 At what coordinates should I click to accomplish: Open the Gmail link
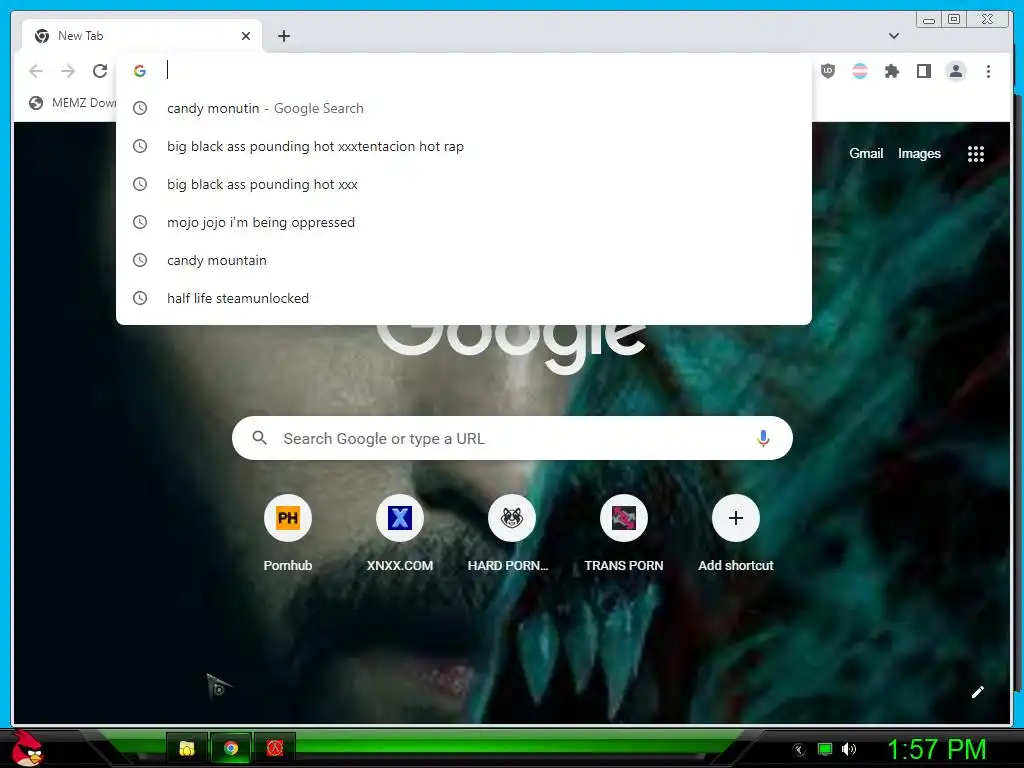[x=866, y=153]
